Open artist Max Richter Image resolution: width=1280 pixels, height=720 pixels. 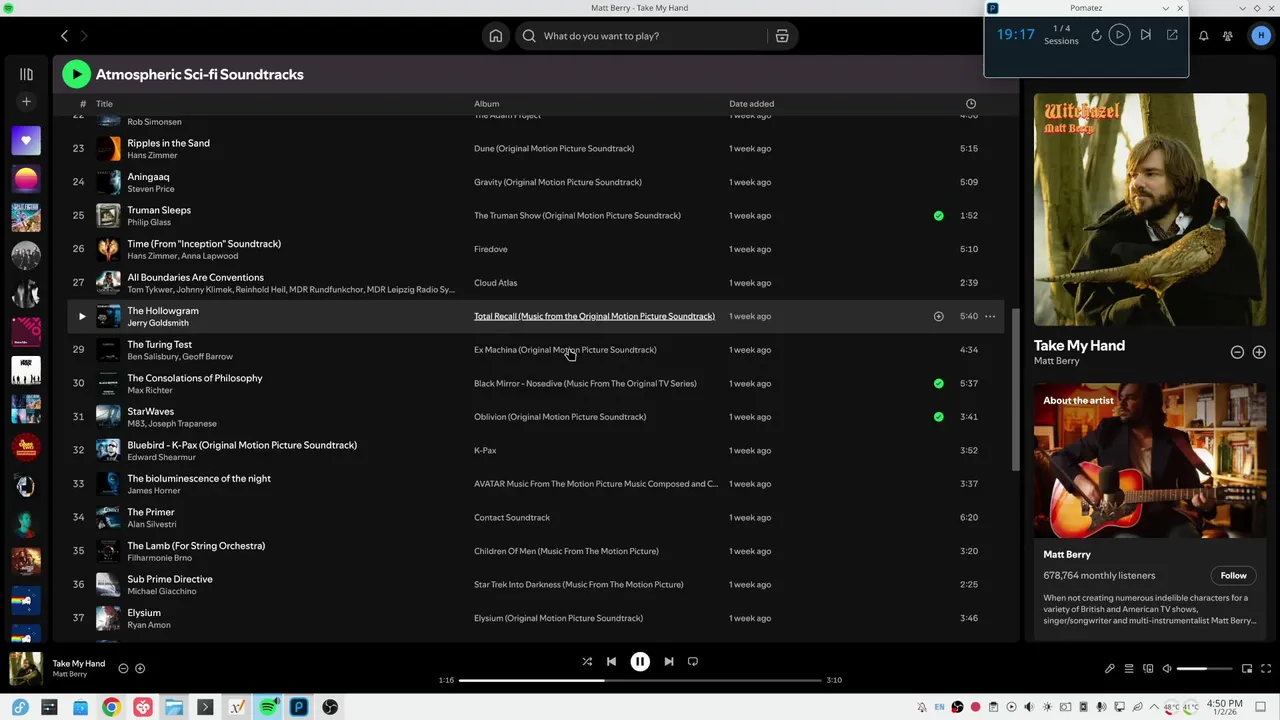click(x=150, y=390)
